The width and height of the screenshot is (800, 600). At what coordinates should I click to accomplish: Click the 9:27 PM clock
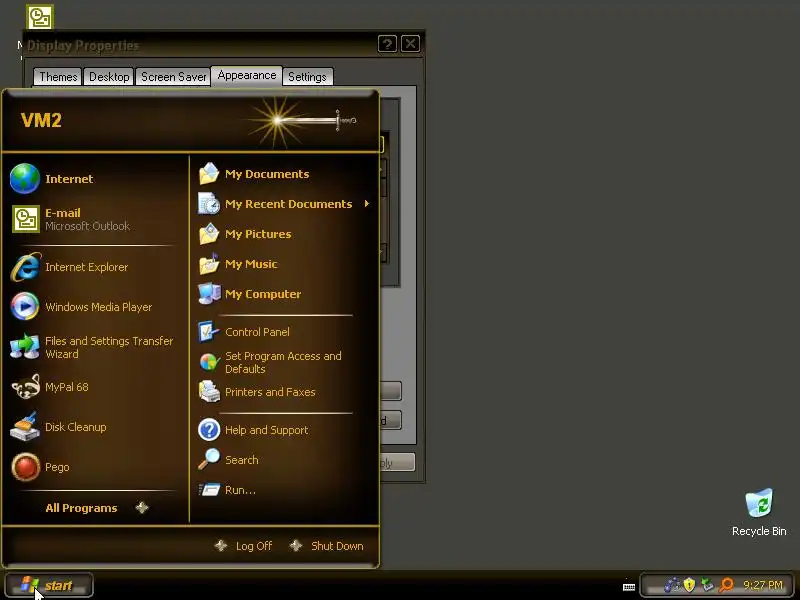pos(763,585)
